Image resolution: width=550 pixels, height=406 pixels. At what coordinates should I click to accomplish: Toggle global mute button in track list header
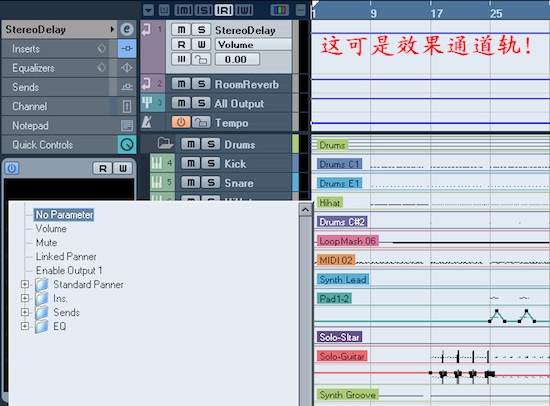pos(184,10)
